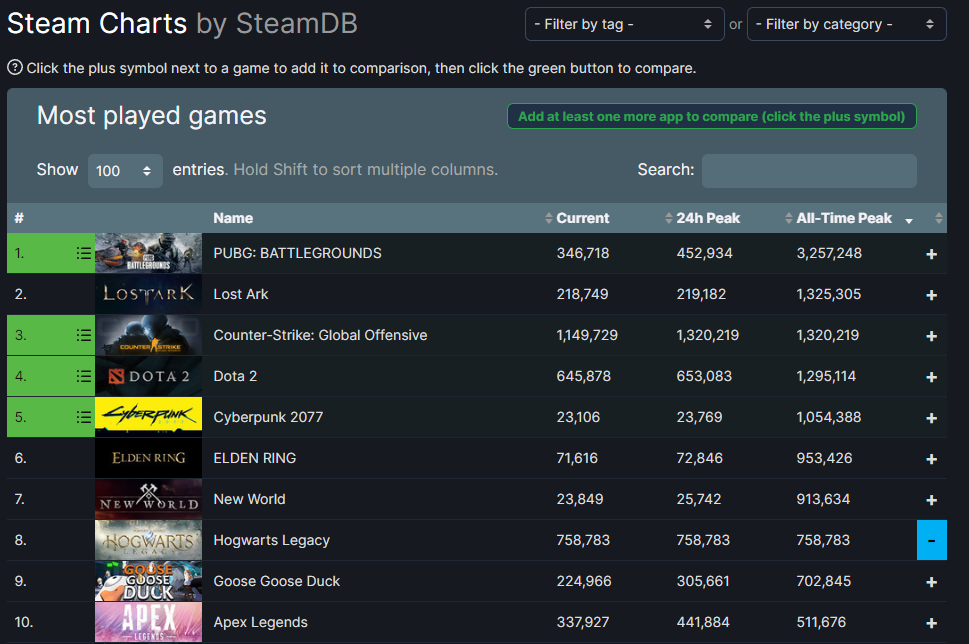
Task: Add Lost Ark to comparison with plus
Action: point(931,295)
